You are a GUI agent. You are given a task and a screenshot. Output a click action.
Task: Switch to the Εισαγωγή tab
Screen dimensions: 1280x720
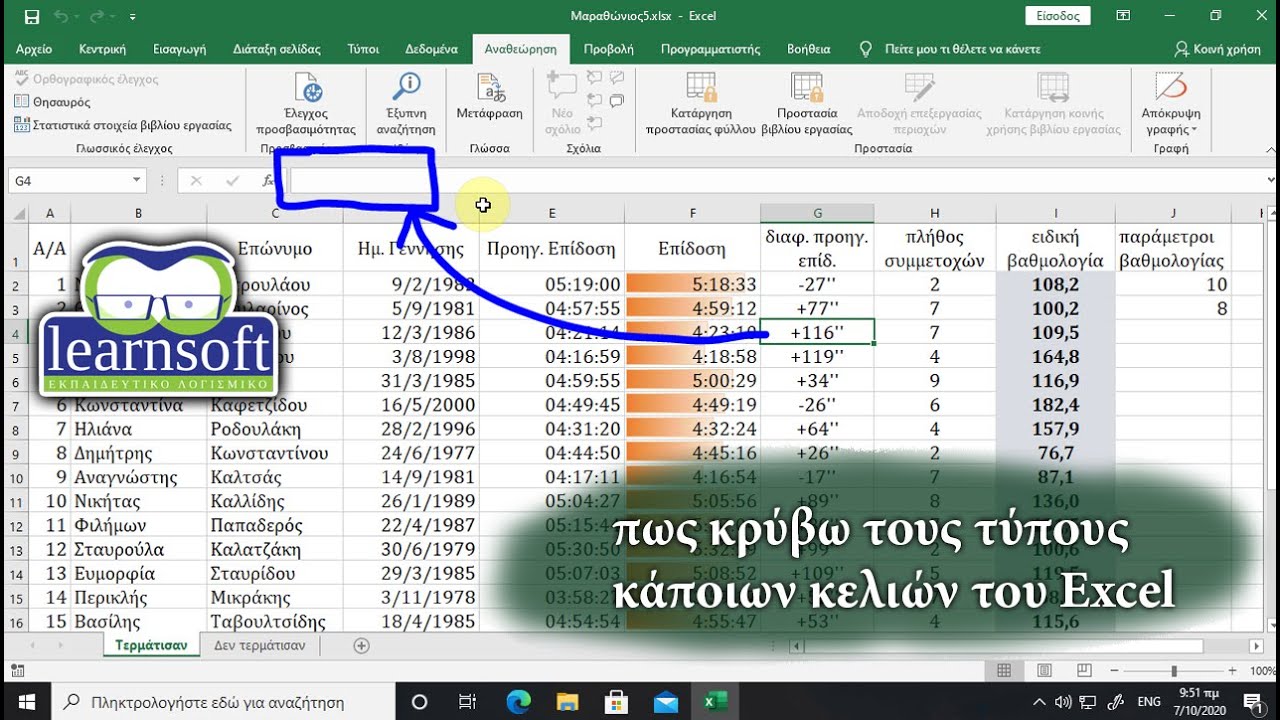(179, 49)
